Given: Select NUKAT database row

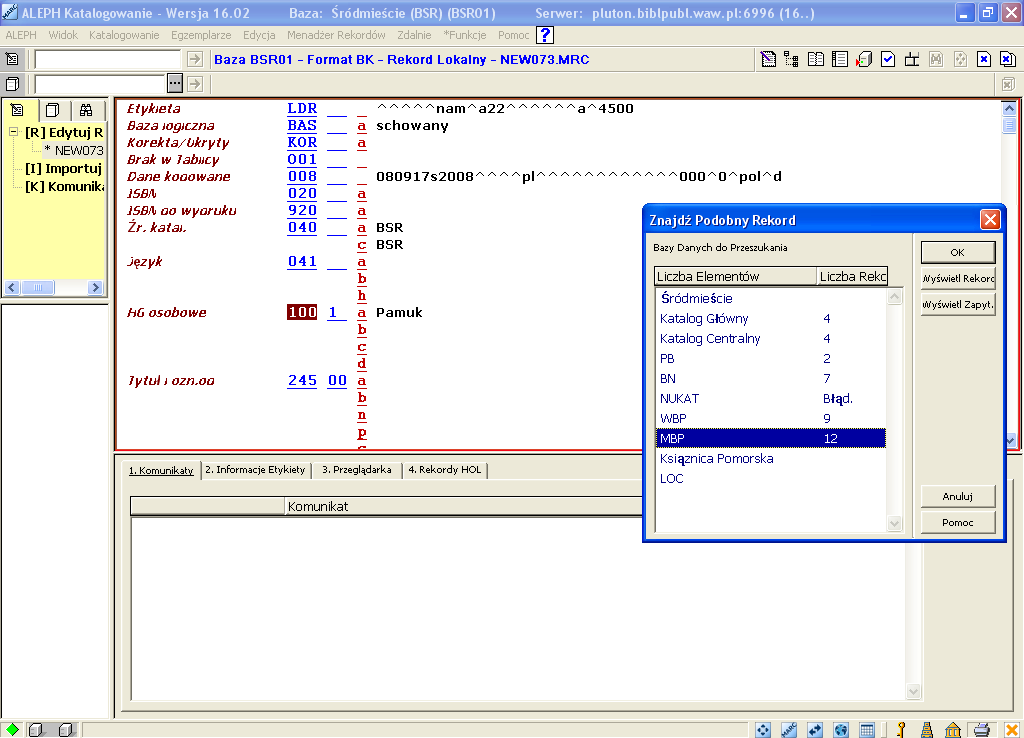Looking at the screenshot, I should [x=771, y=398].
